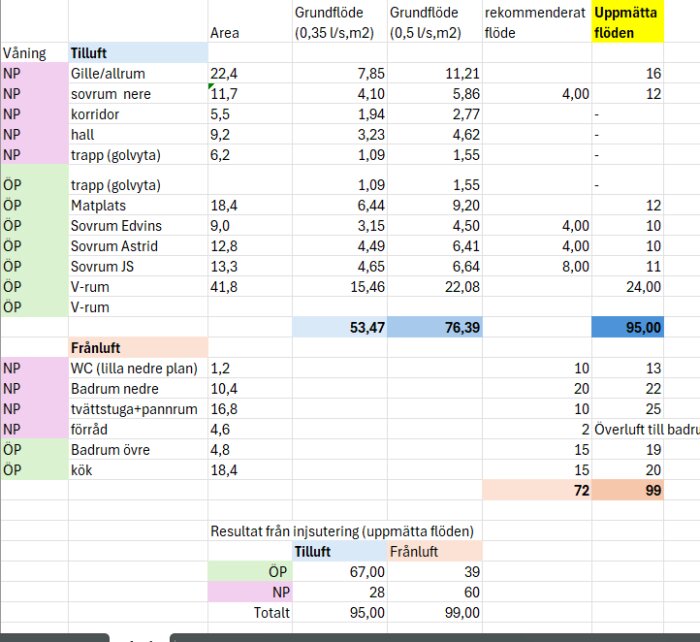The width and height of the screenshot is (700, 642).
Task: Click the 'Våning' header cell
Action: coord(34,53)
